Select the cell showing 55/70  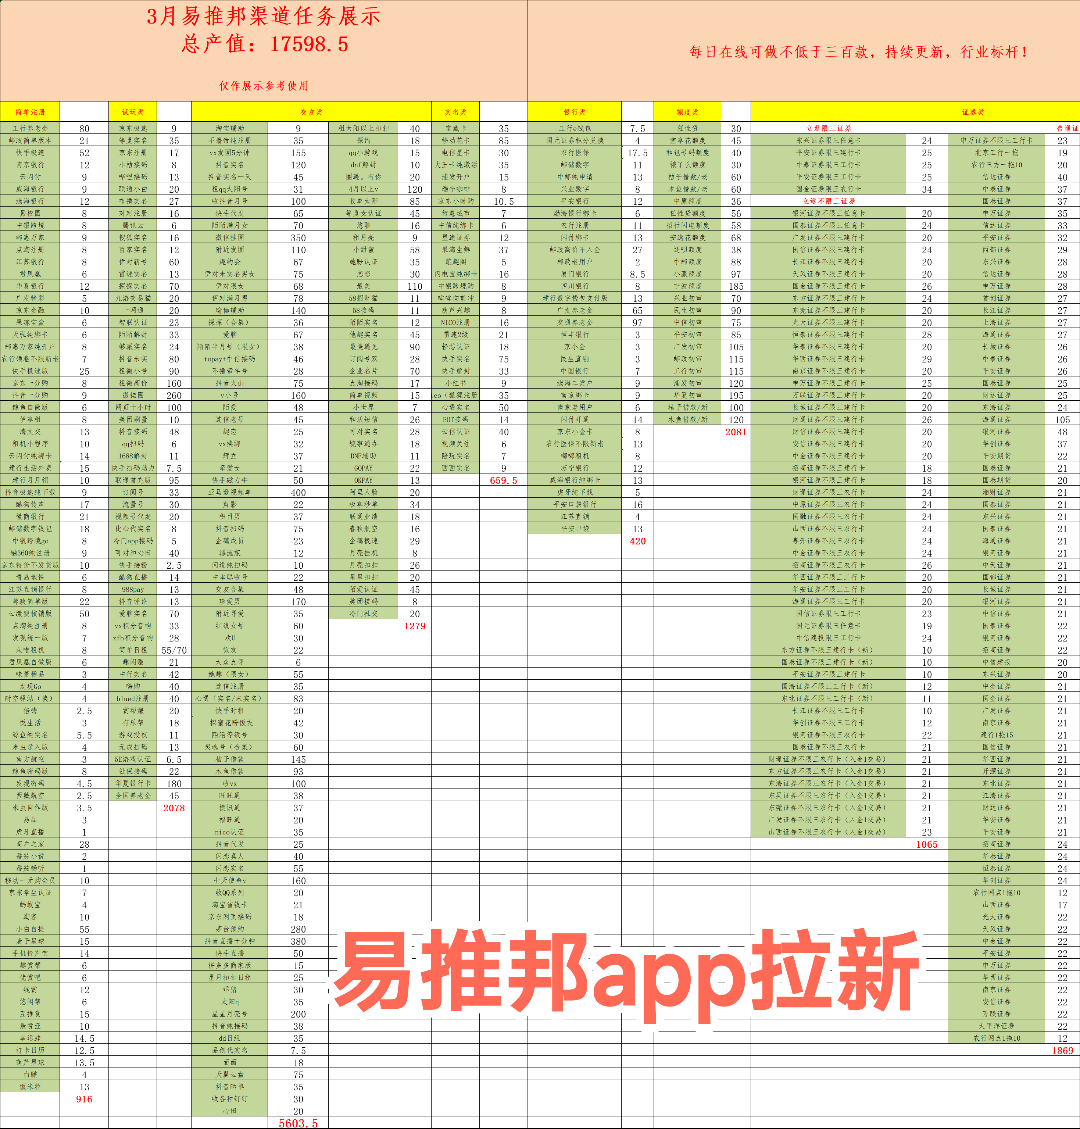click(174, 650)
